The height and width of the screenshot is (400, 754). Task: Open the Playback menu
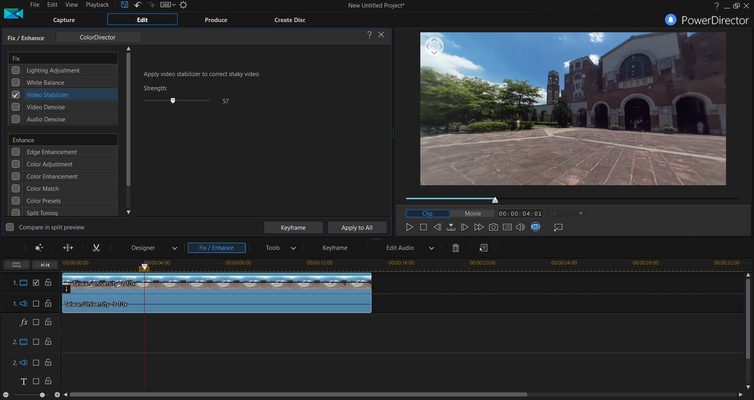click(97, 5)
